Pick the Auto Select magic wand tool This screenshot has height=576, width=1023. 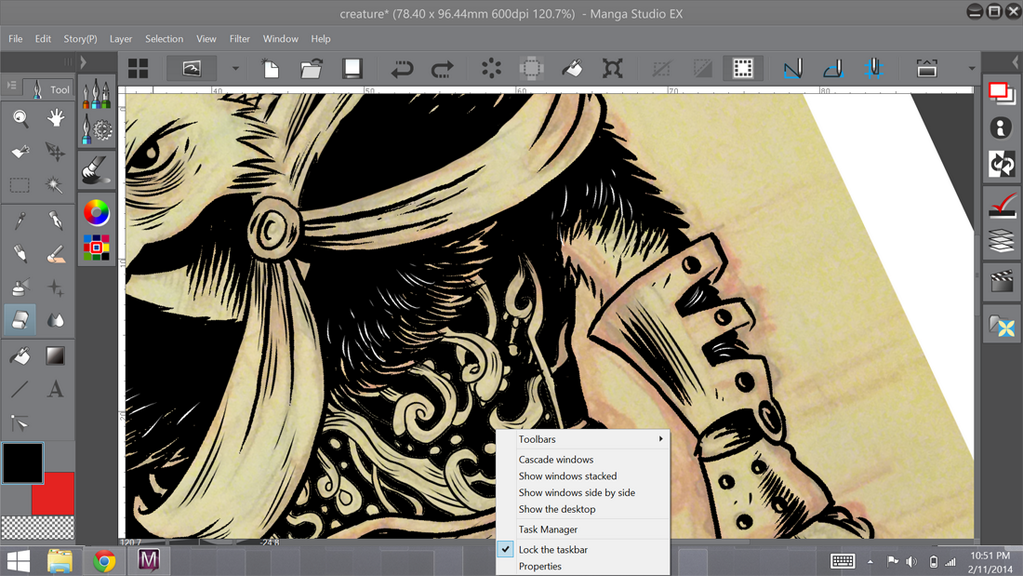tap(56, 185)
